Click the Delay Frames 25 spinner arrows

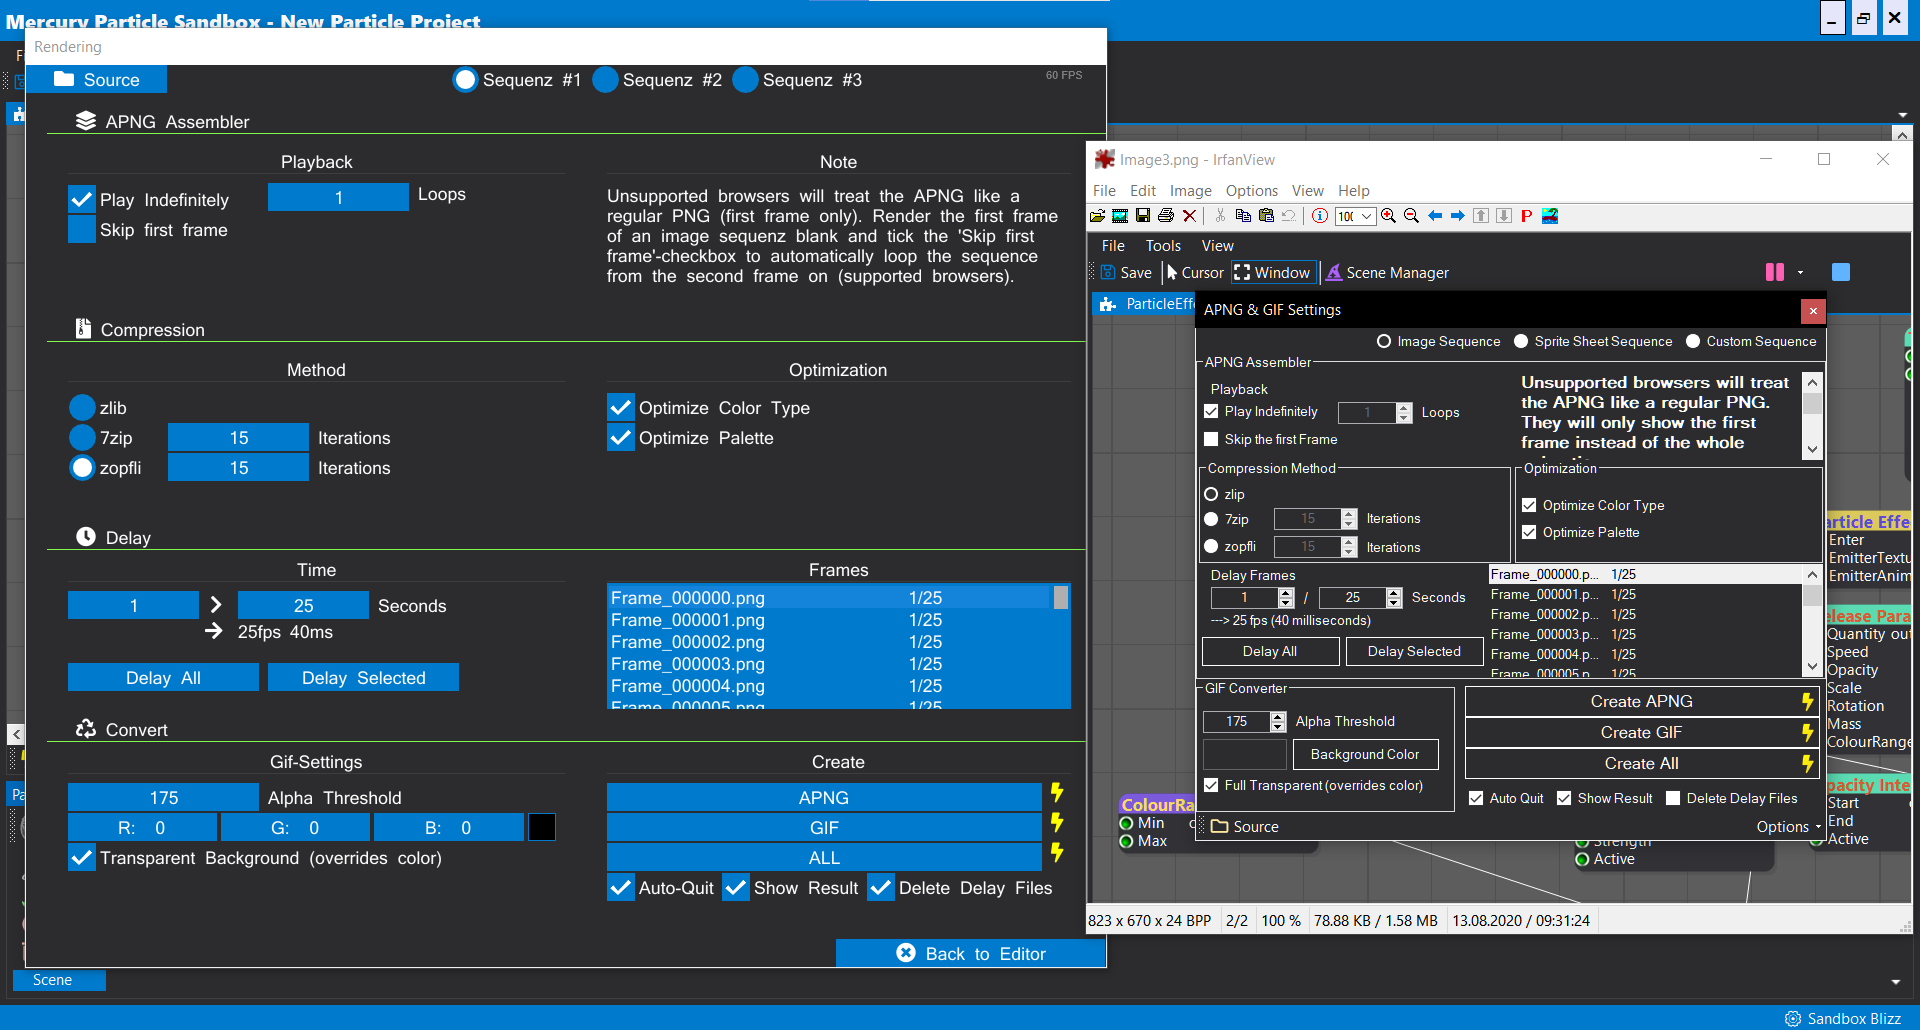click(x=1394, y=597)
